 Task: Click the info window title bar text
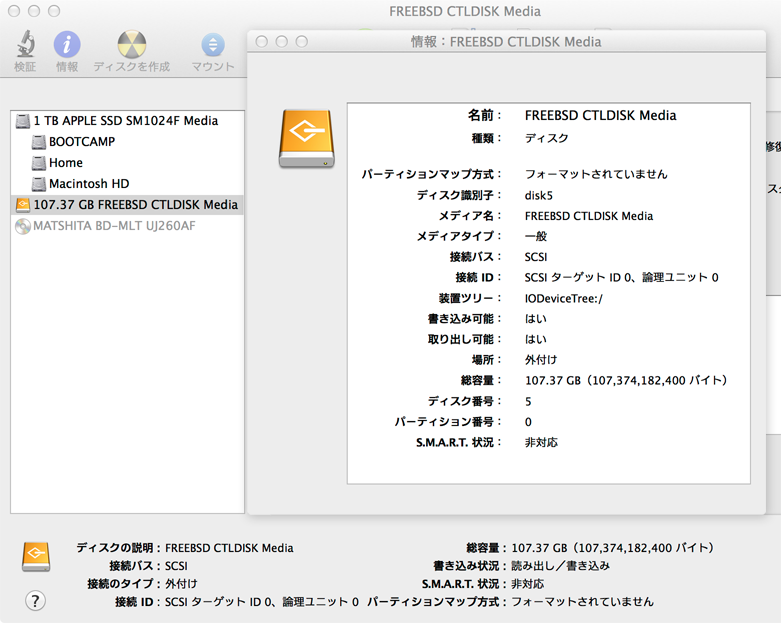point(506,42)
